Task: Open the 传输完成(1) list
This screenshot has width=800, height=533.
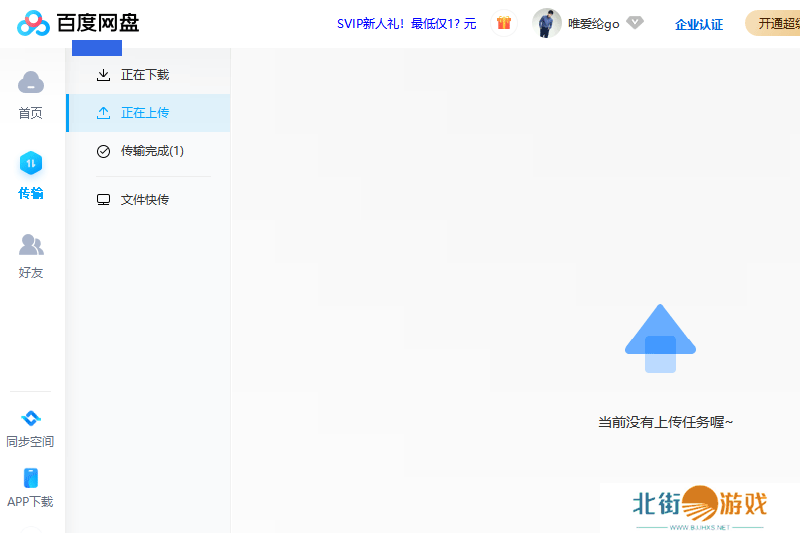Action: pyautogui.click(x=152, y=151)
